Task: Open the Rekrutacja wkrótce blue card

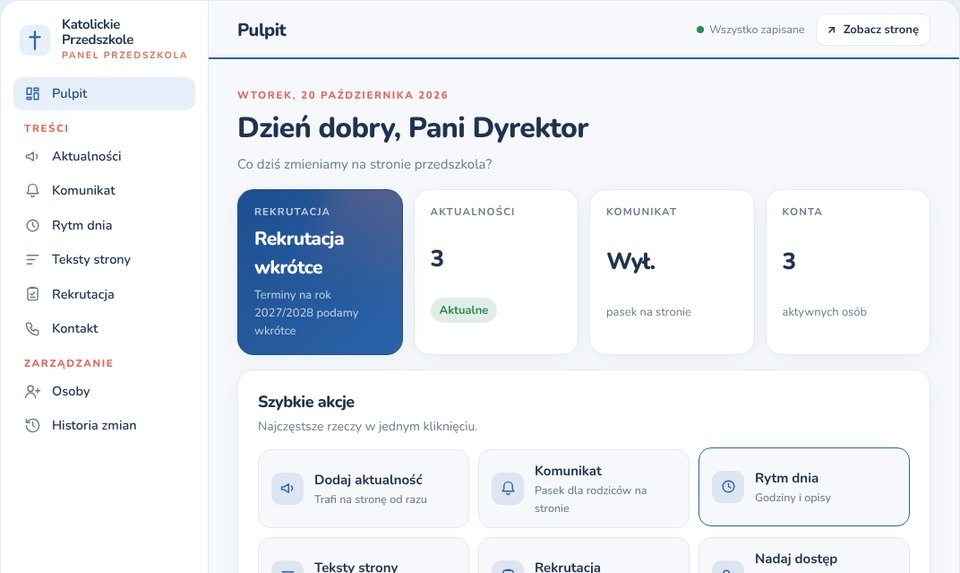Action: pos(320,272)
